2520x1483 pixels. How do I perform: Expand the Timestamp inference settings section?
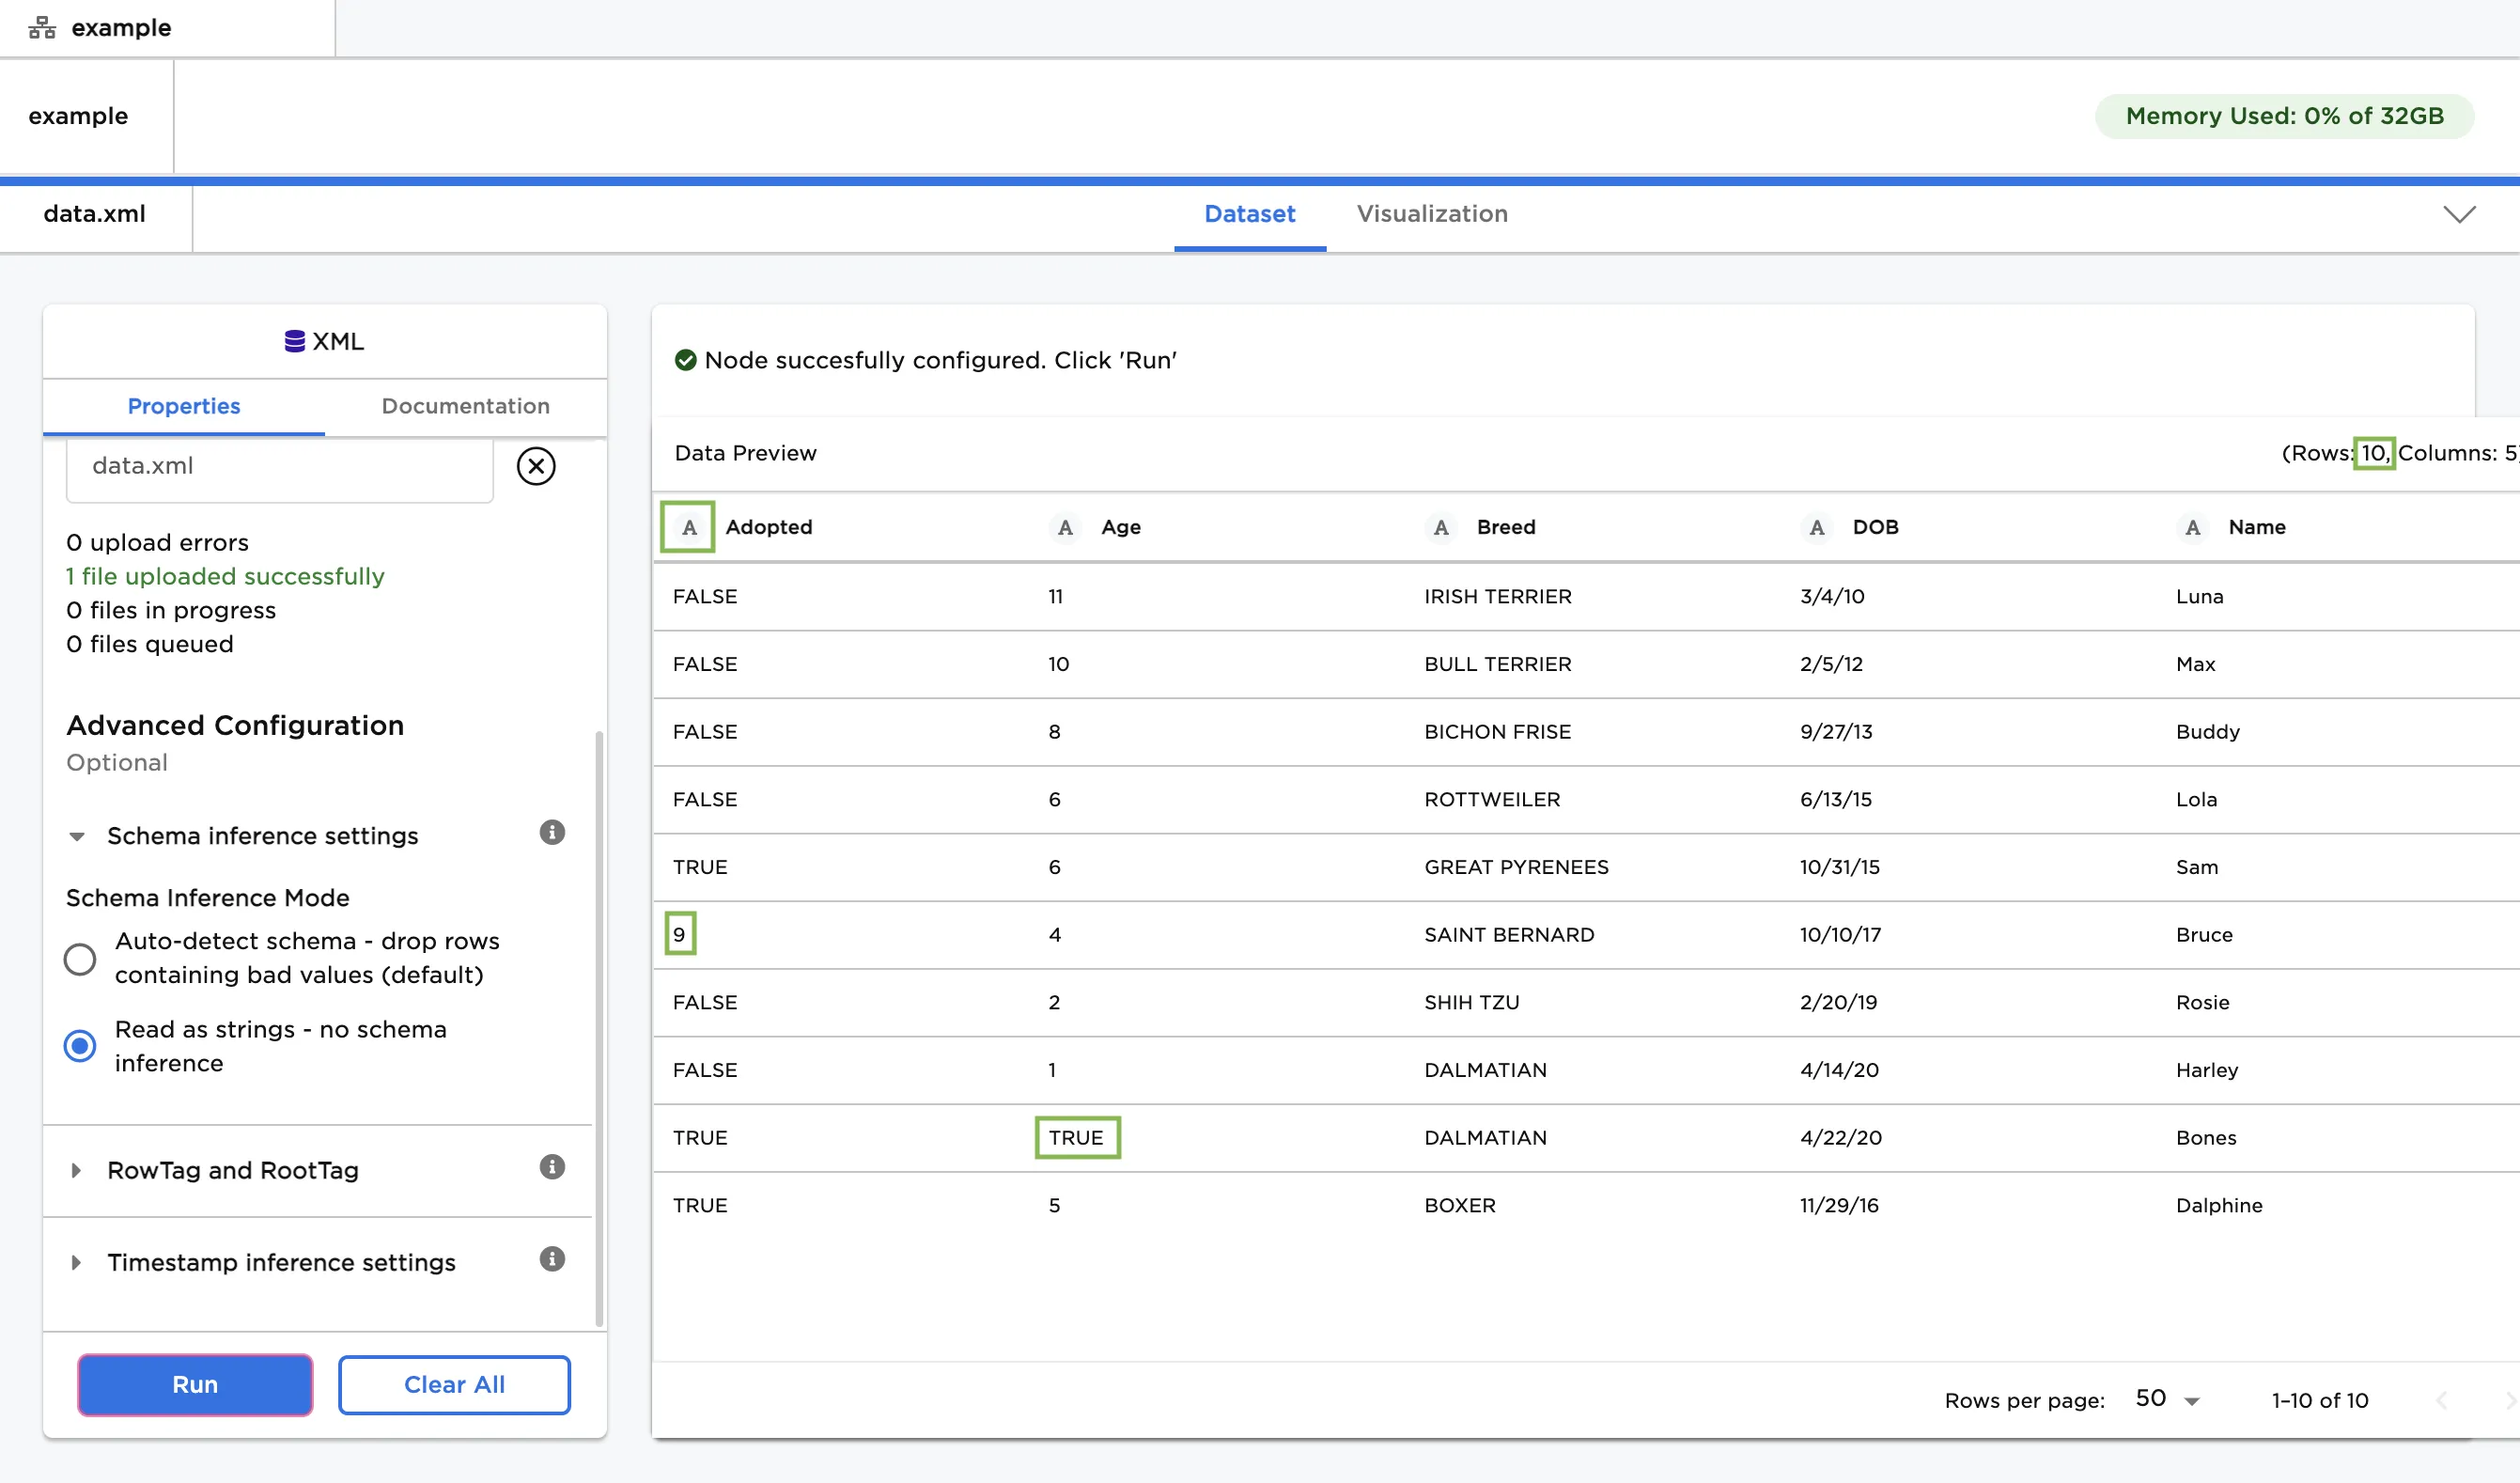[77, 1262]
